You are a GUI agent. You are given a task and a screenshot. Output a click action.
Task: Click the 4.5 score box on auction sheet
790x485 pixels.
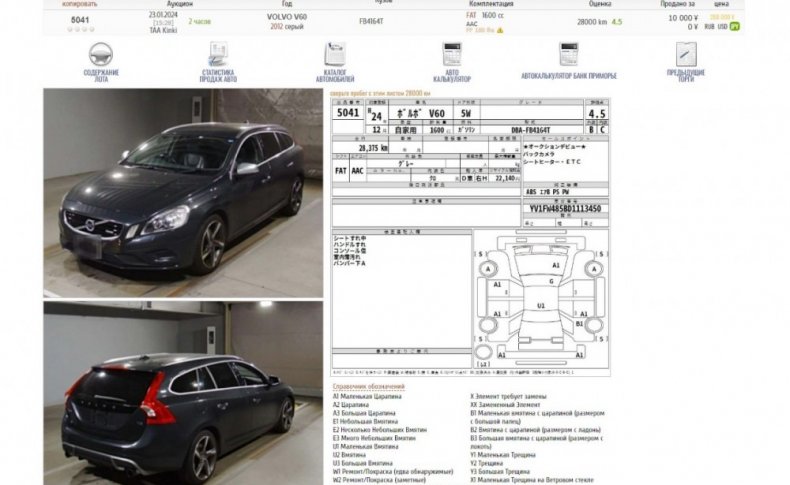597,114
